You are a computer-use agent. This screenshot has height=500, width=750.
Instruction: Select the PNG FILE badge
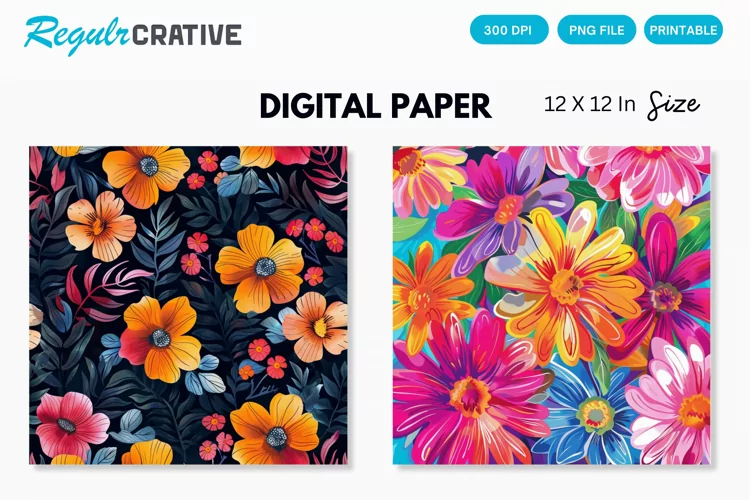tap(596, 30)
